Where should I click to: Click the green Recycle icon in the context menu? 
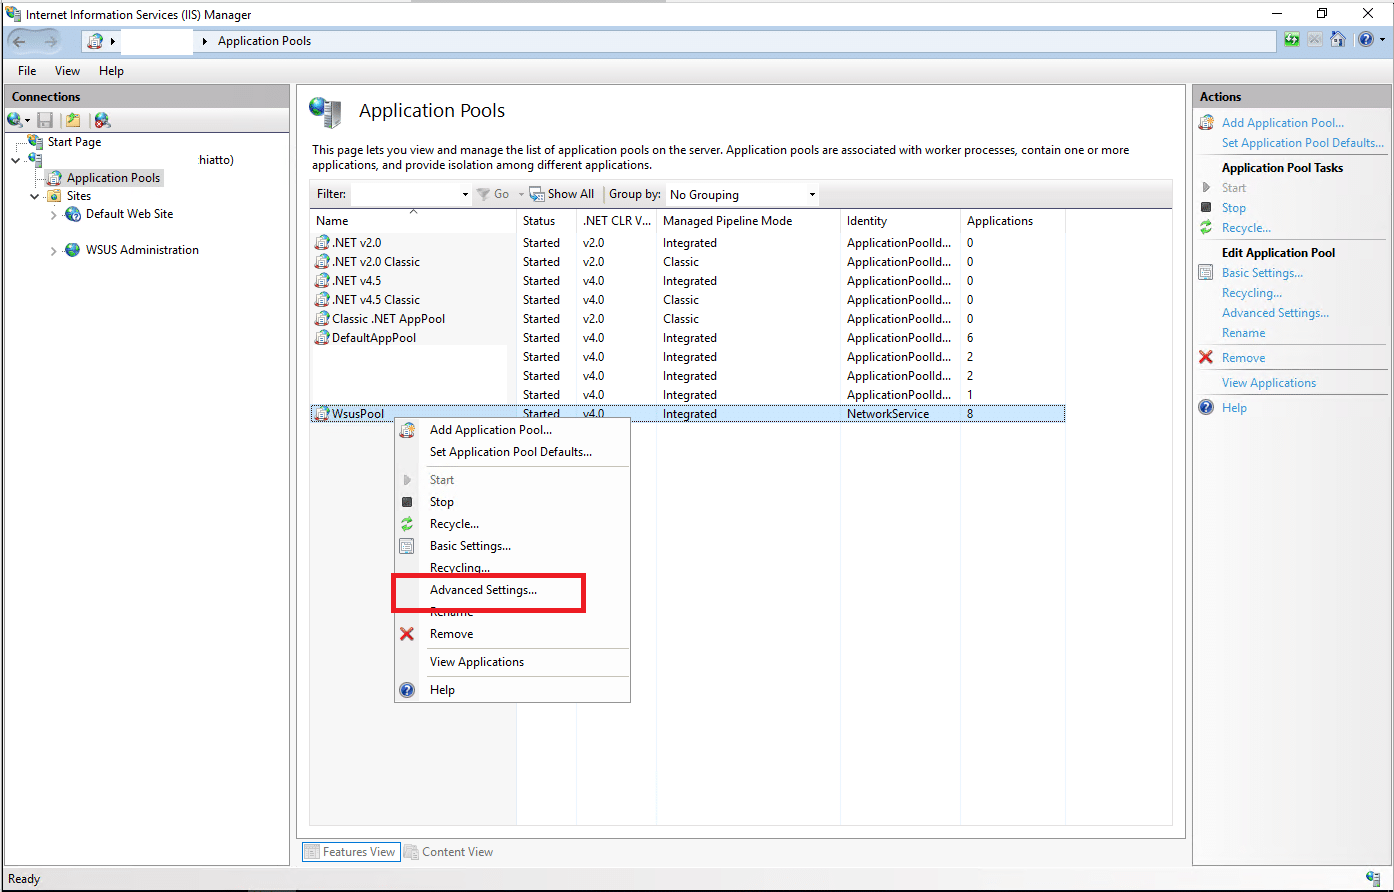[x=407, y=524]
